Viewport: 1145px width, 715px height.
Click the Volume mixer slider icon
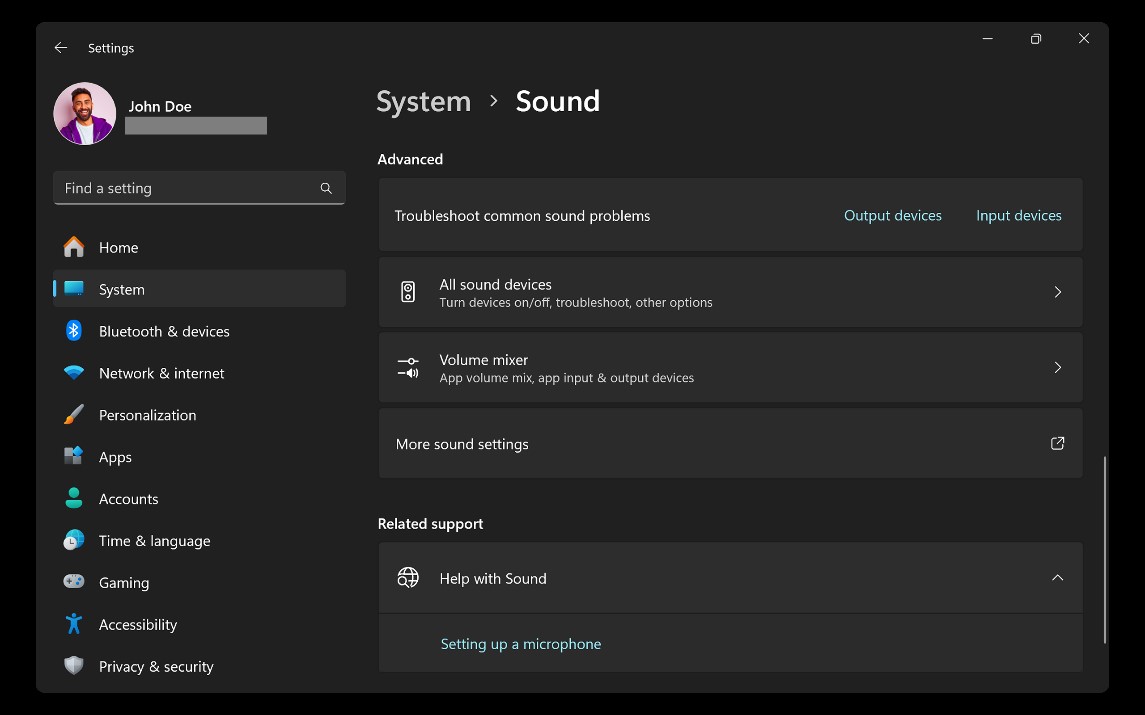pyautogui.click(x=408, y=367)
